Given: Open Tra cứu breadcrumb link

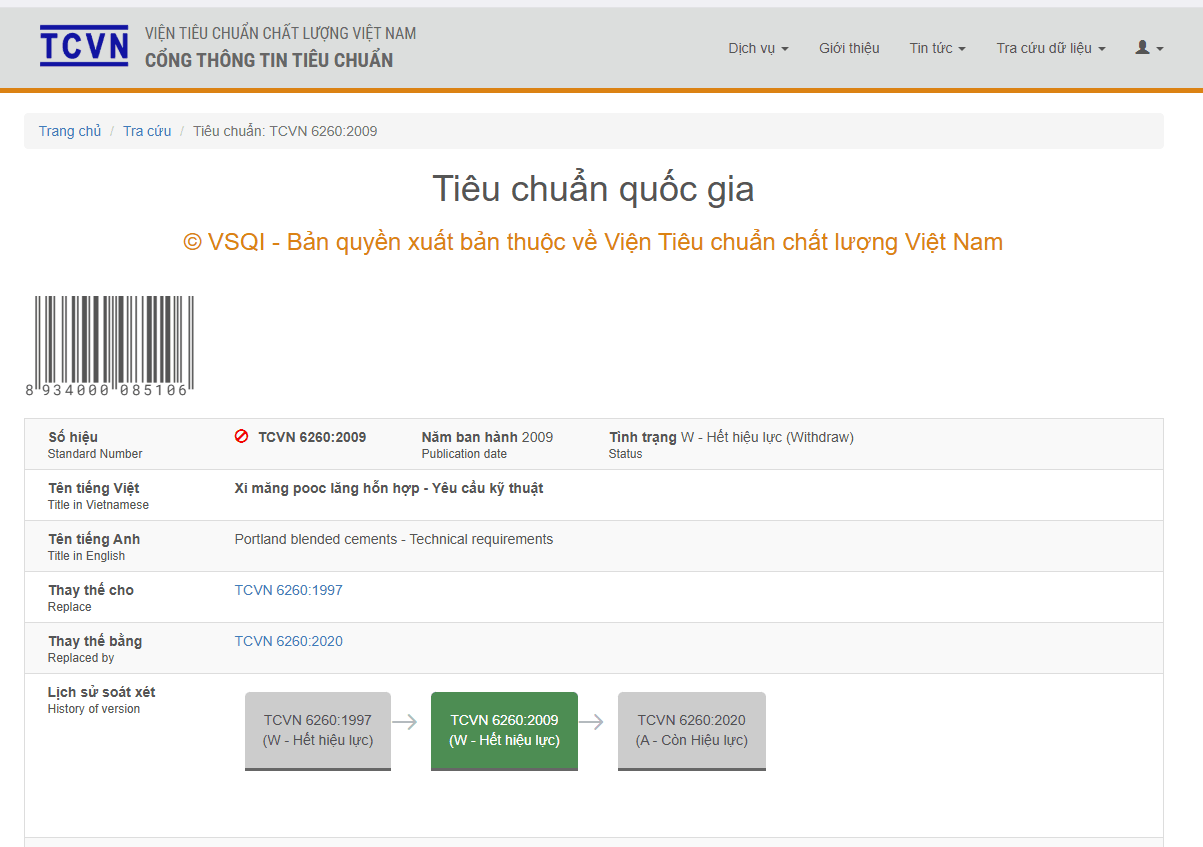Looking at the screenshot, I should 147,131.
